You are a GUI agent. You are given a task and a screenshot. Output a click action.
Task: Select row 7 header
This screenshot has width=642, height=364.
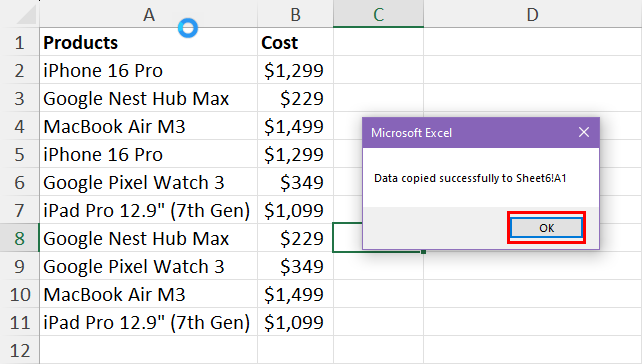[x=20, y=210]
